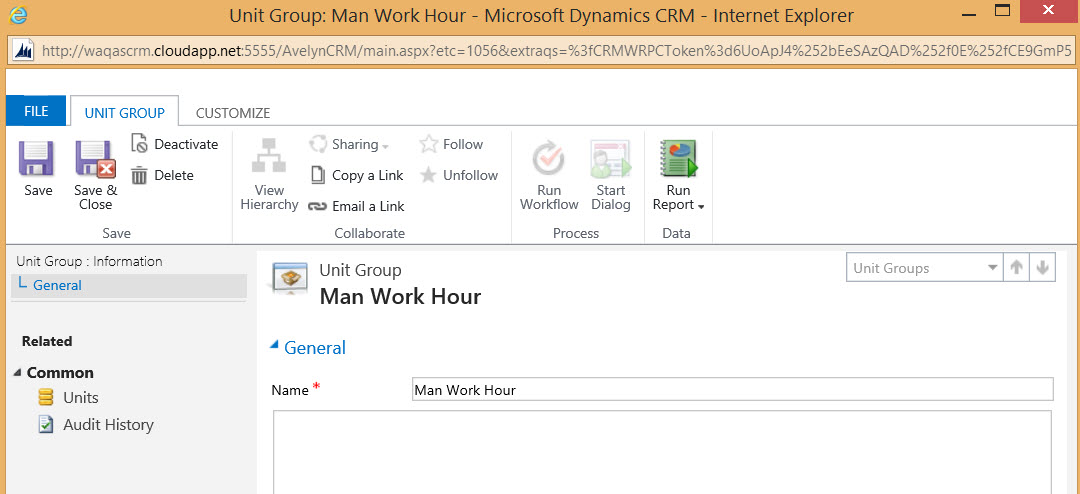Click the Save & Close icon

[x=96, y=158]
